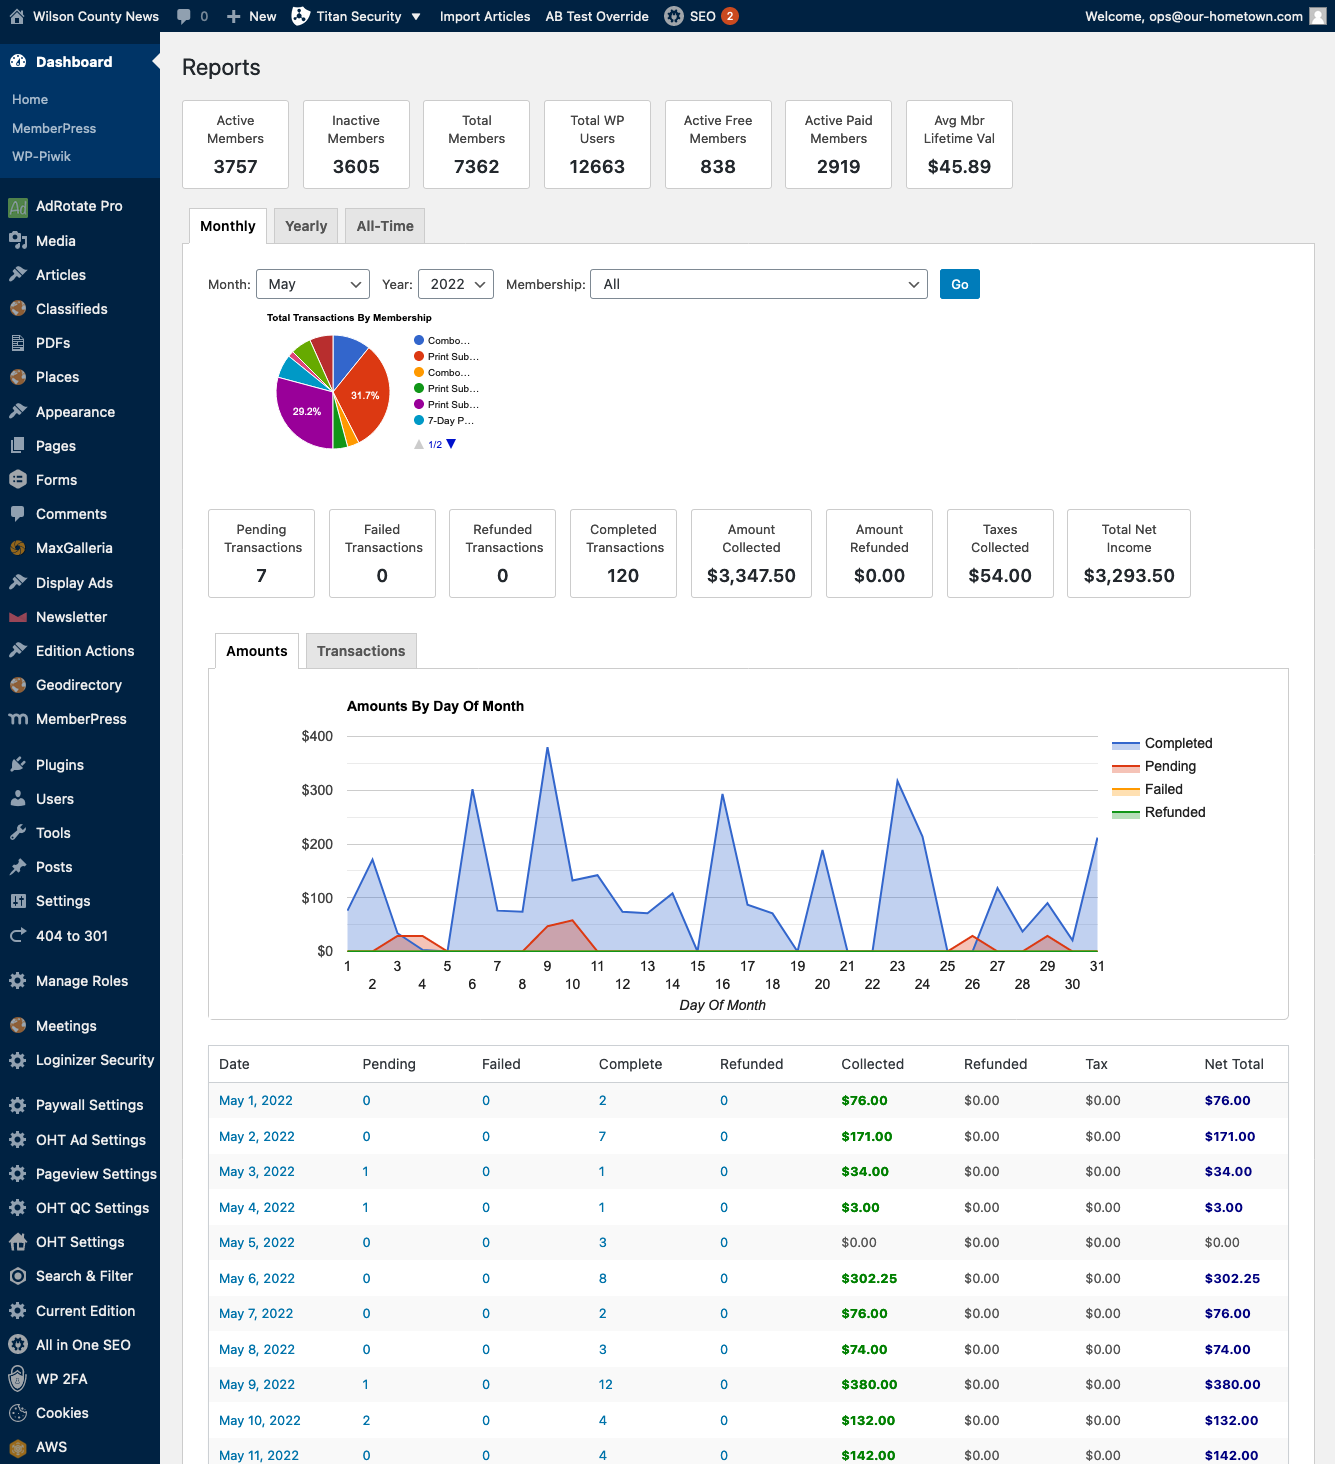Open MemberPress via its sidebar icon
The height and width of the screenshot is (1464, 1335).
(20, 718)
